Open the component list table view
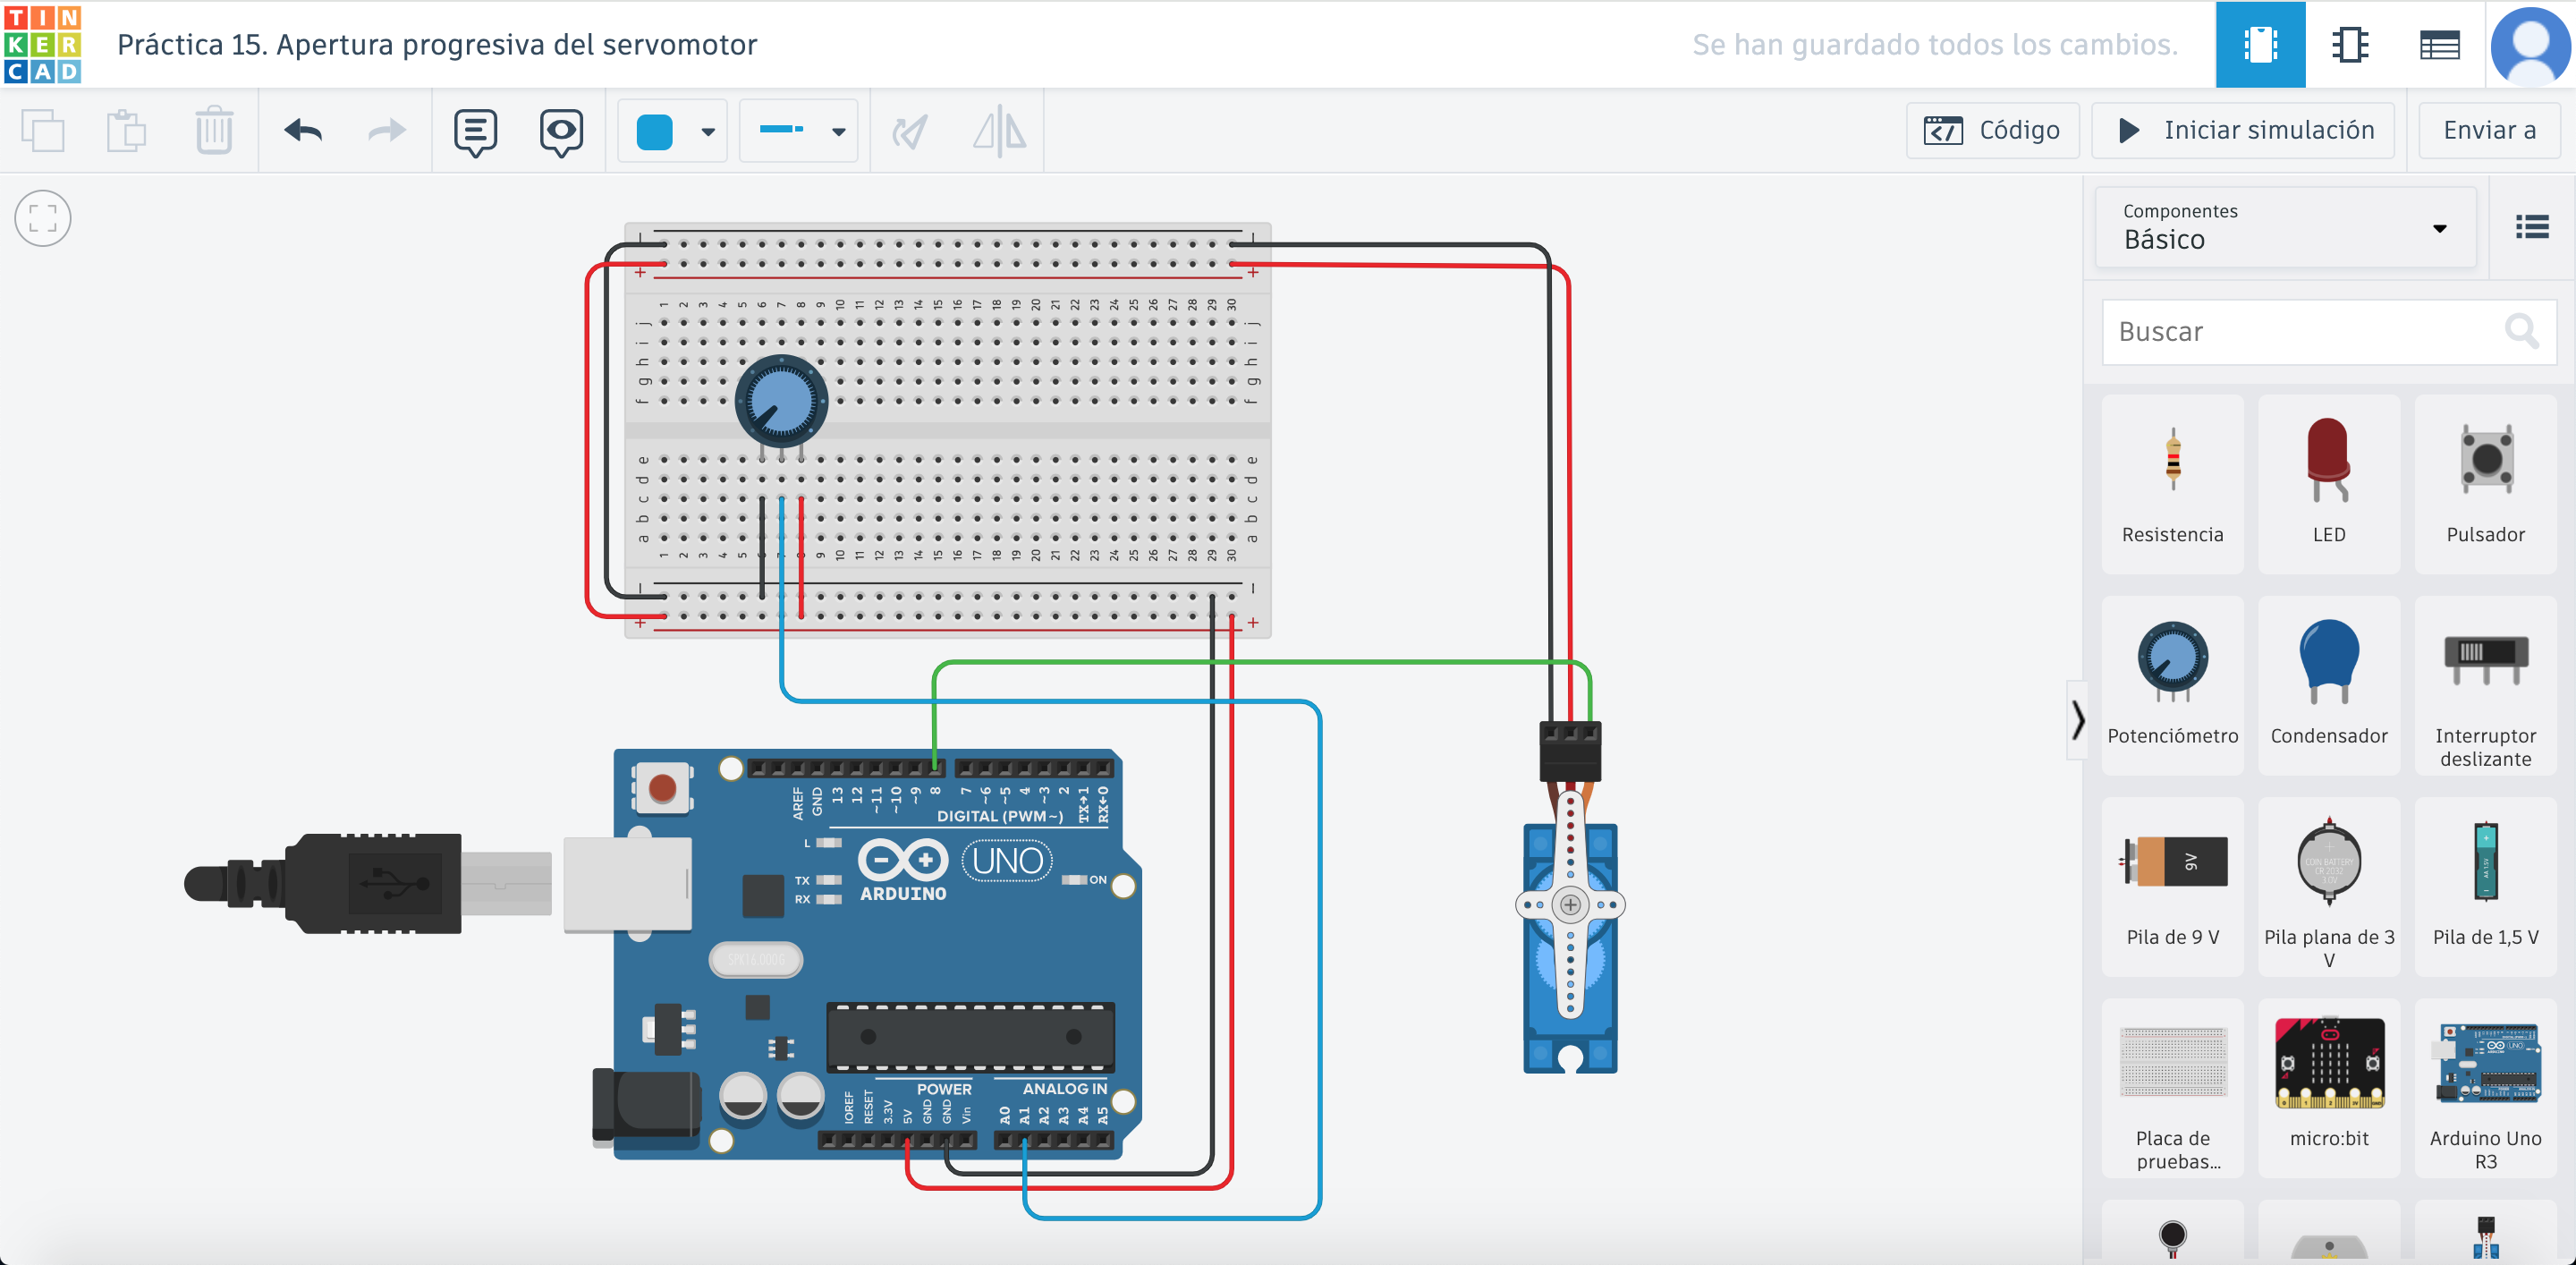Viewport: 2576px width, 1265px height. click(x=2438, y=45)
